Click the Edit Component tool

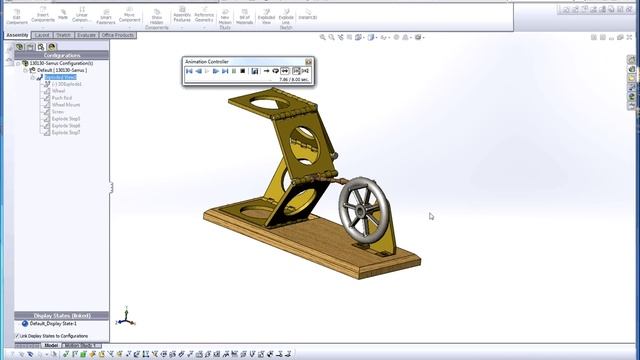(x=17, y=16)
